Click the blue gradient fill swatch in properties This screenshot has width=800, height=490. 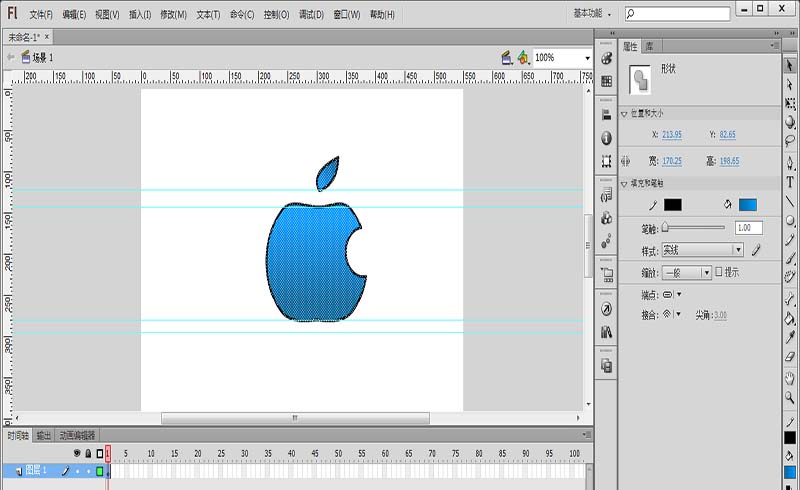[x=748, y=205]
